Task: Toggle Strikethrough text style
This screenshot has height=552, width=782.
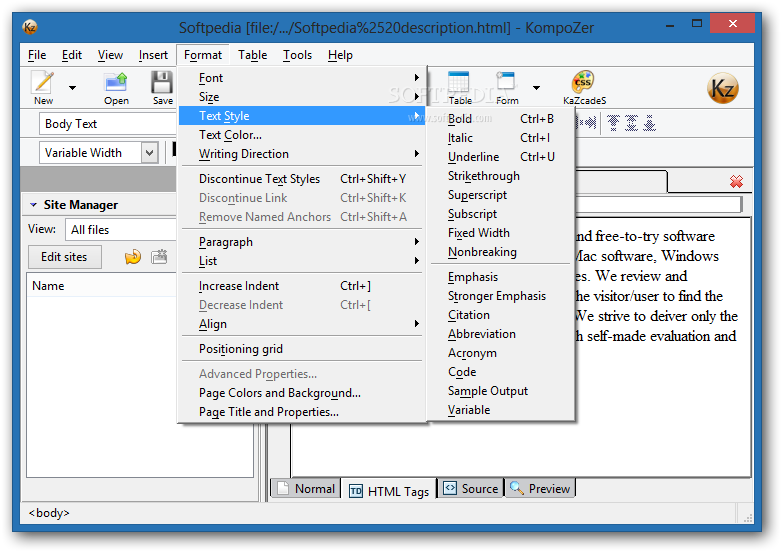Action: click(500, 176)
